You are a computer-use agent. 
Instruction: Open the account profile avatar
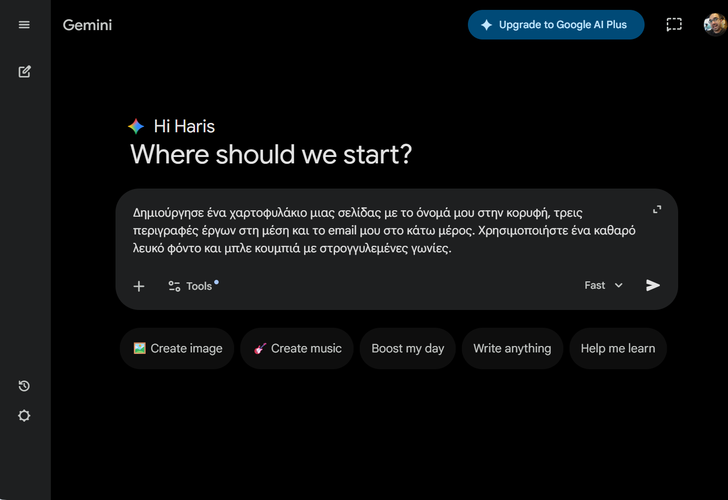tap(714, 24)
